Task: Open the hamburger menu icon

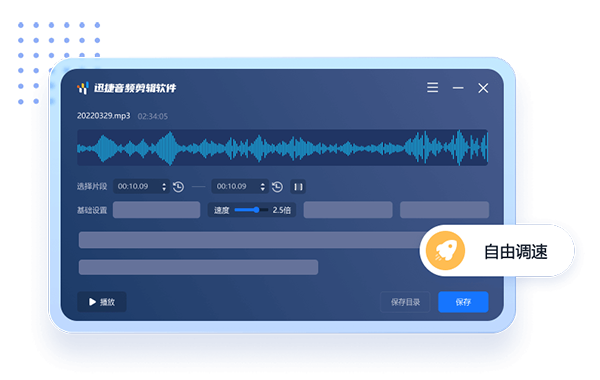Action: pos(432,88)
